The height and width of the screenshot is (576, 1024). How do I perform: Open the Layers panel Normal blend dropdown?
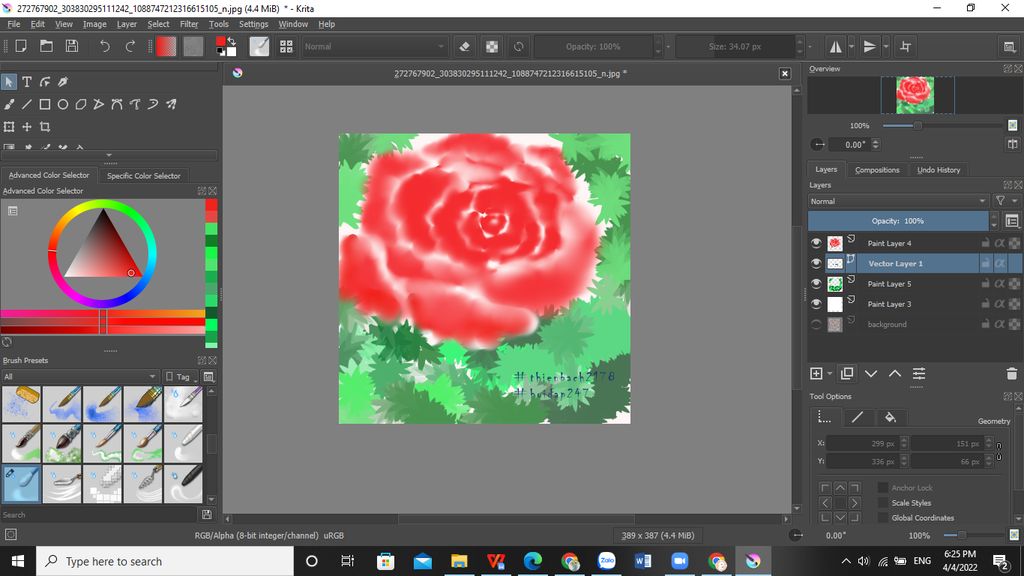pos(898,201)
